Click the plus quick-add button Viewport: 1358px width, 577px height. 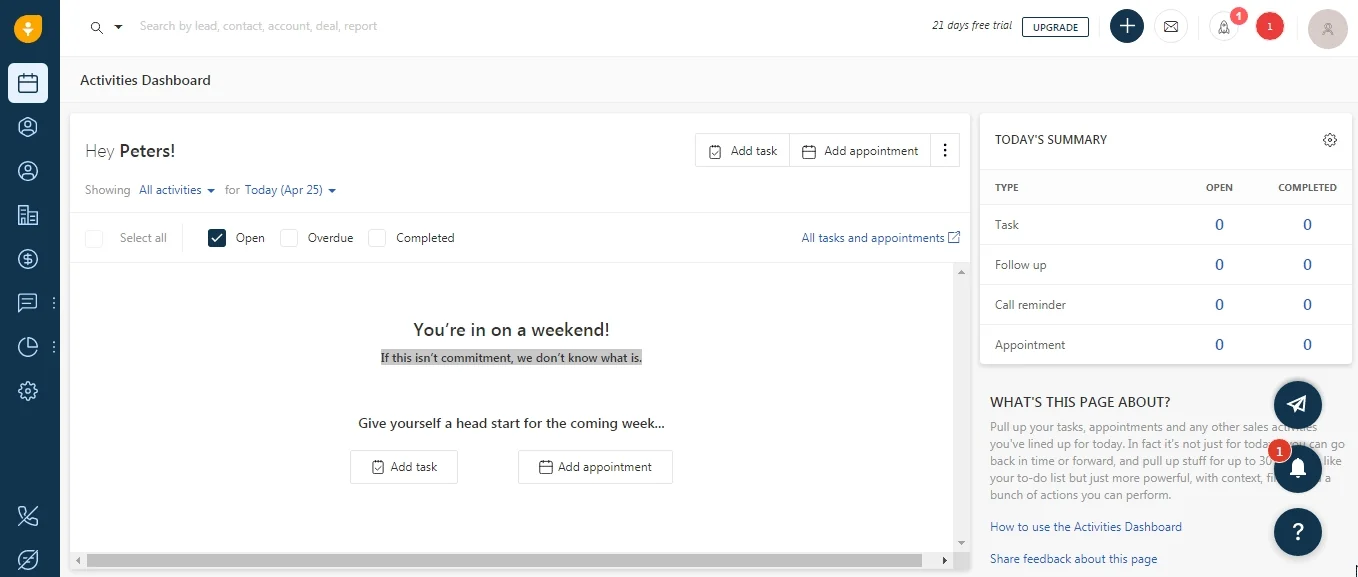point(1127,26)
